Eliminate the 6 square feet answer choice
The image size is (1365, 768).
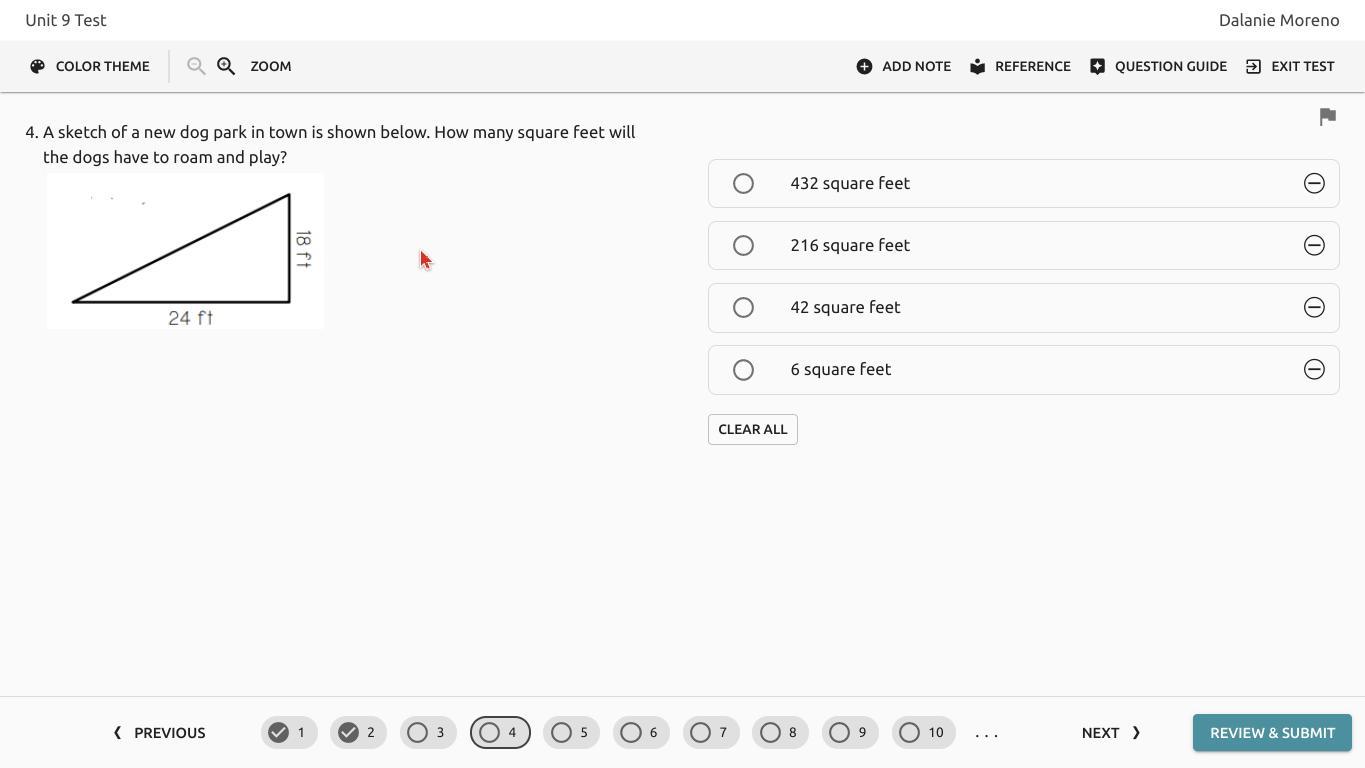pyautogui.click(x=1314, y=369)
